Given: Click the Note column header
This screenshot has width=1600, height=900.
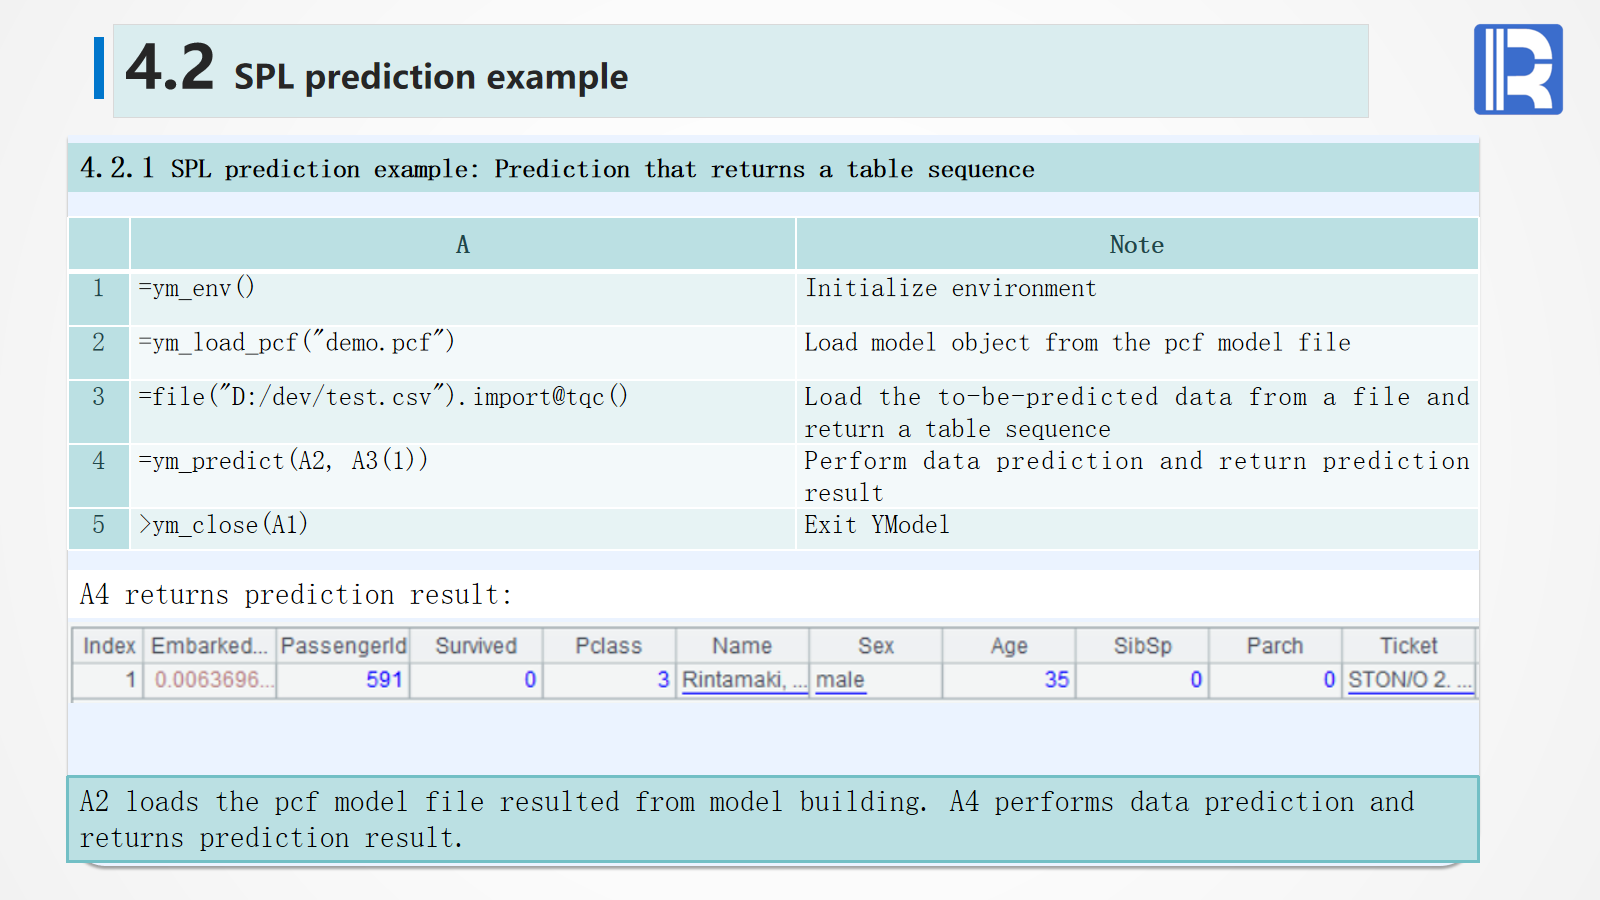Looking at the screenshot, I should 1136,244.
